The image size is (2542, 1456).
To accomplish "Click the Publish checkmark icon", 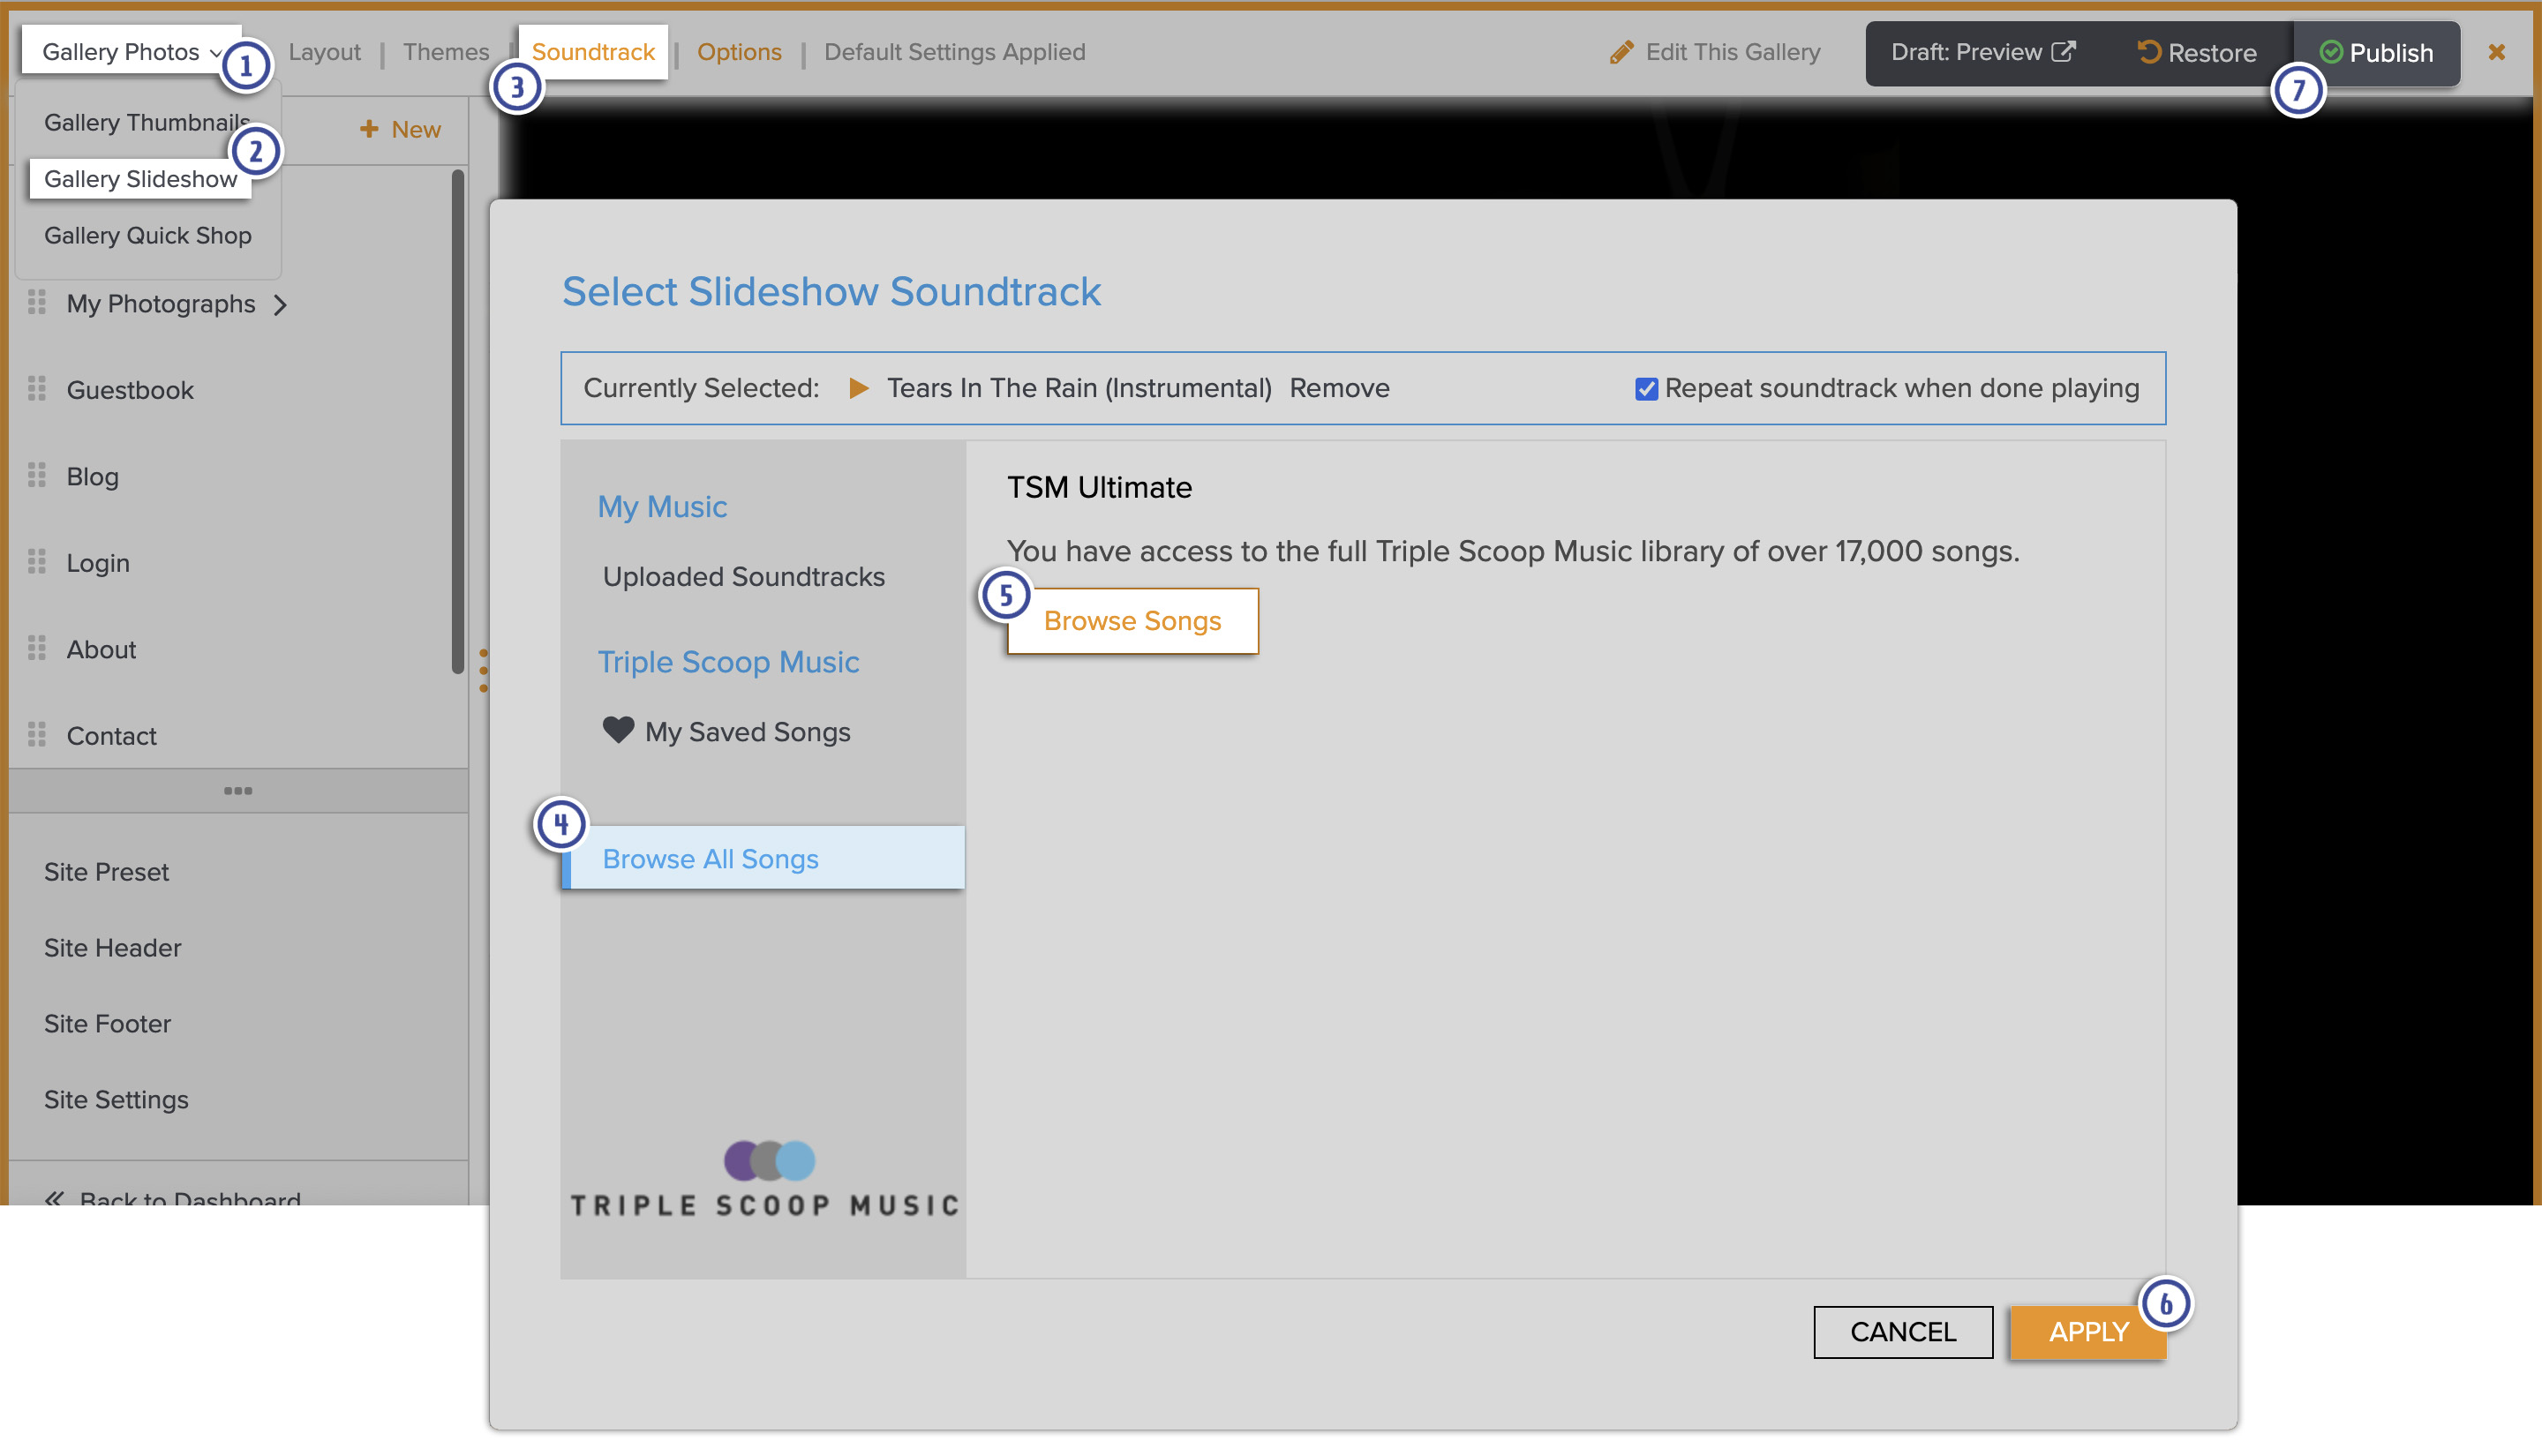I will [2330, 52].
